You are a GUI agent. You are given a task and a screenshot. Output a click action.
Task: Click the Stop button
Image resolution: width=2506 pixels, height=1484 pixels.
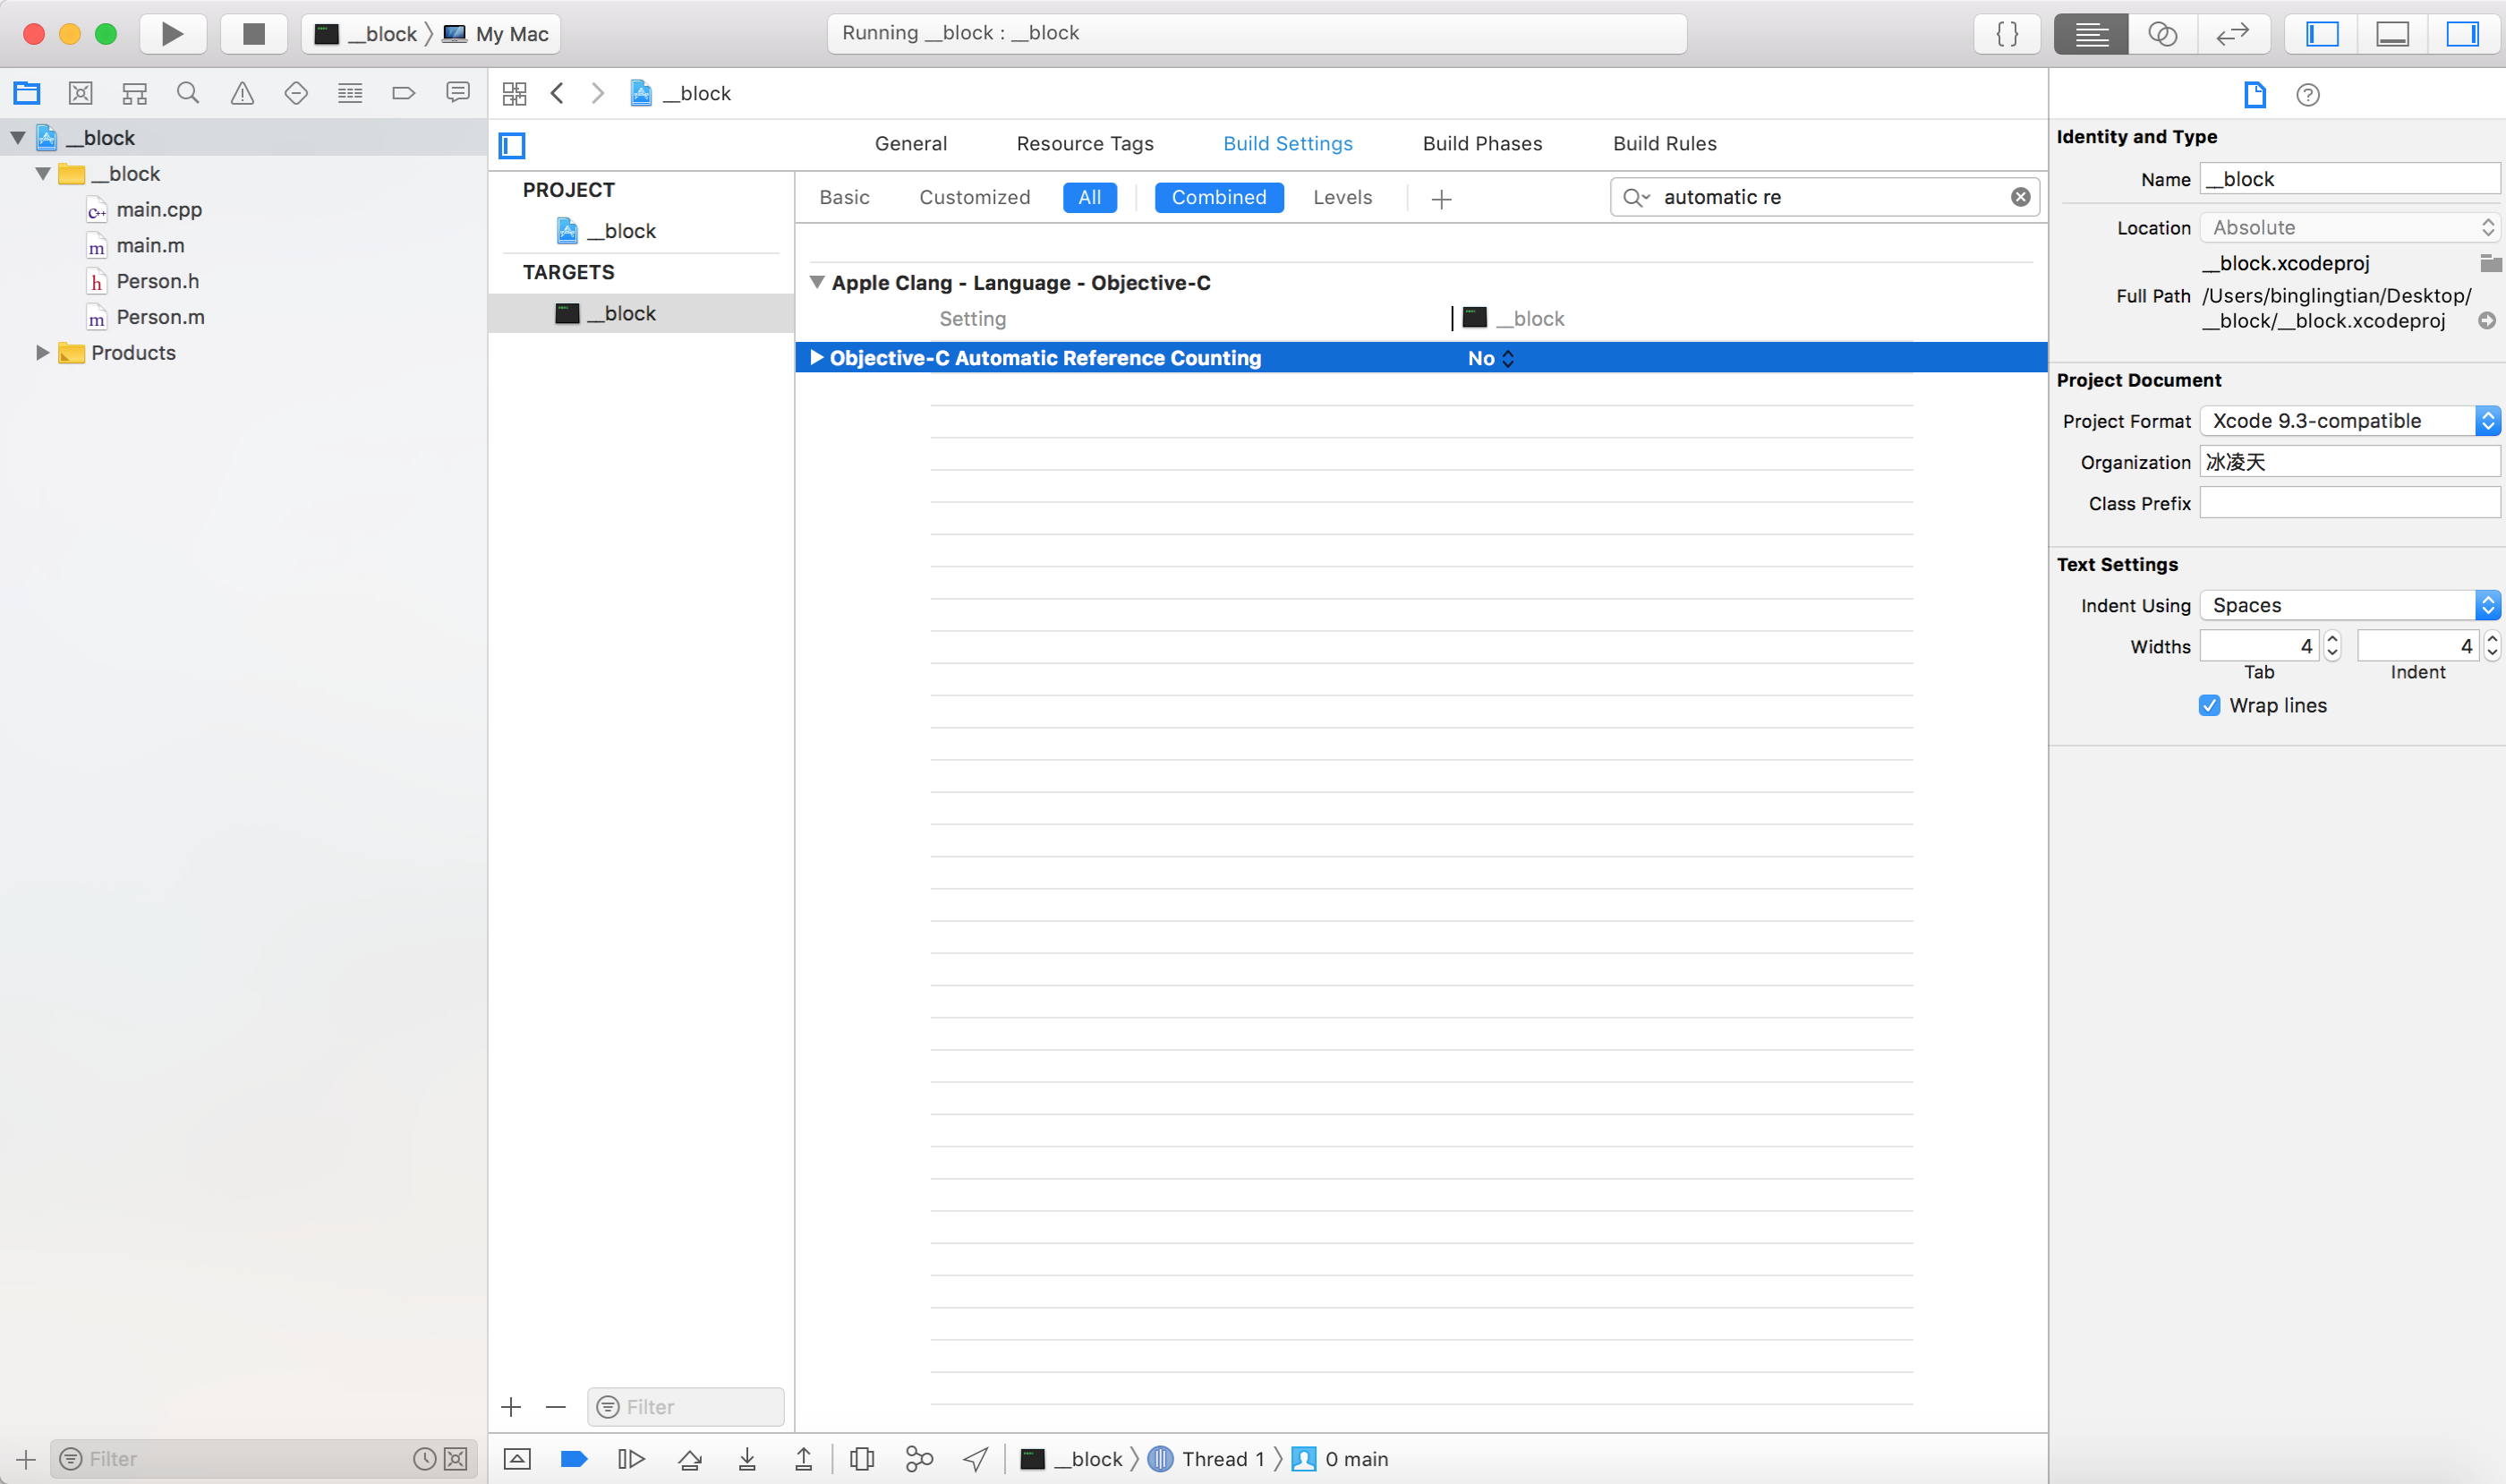tap(254, 34)
